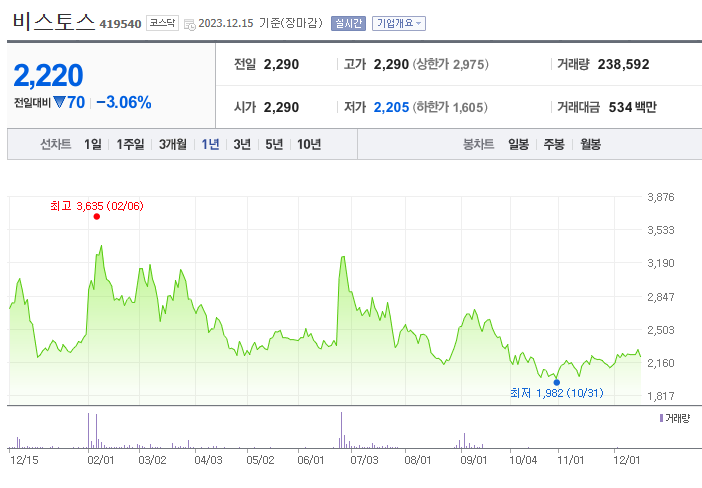Click the 하한가 1,605 text
This screenshot has height=488, width=702.
point(450,107)
